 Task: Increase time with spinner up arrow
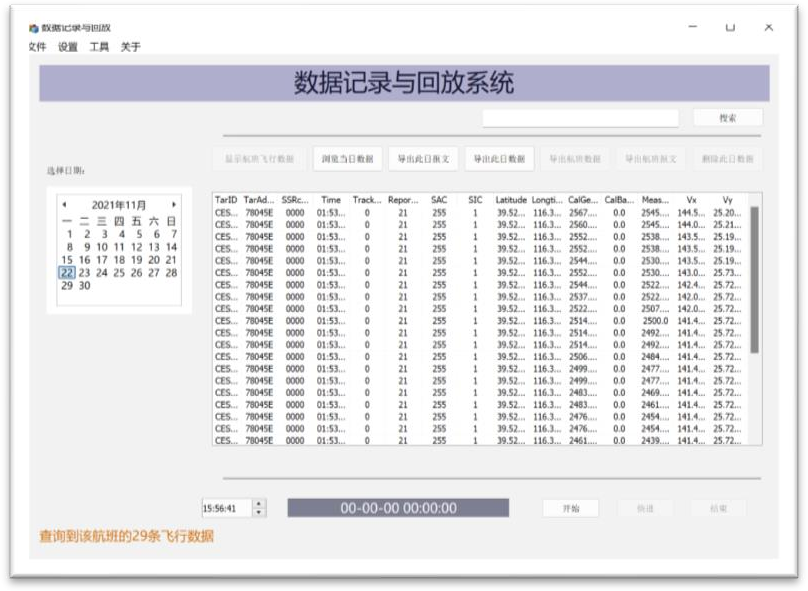click(x=259, y=503)
